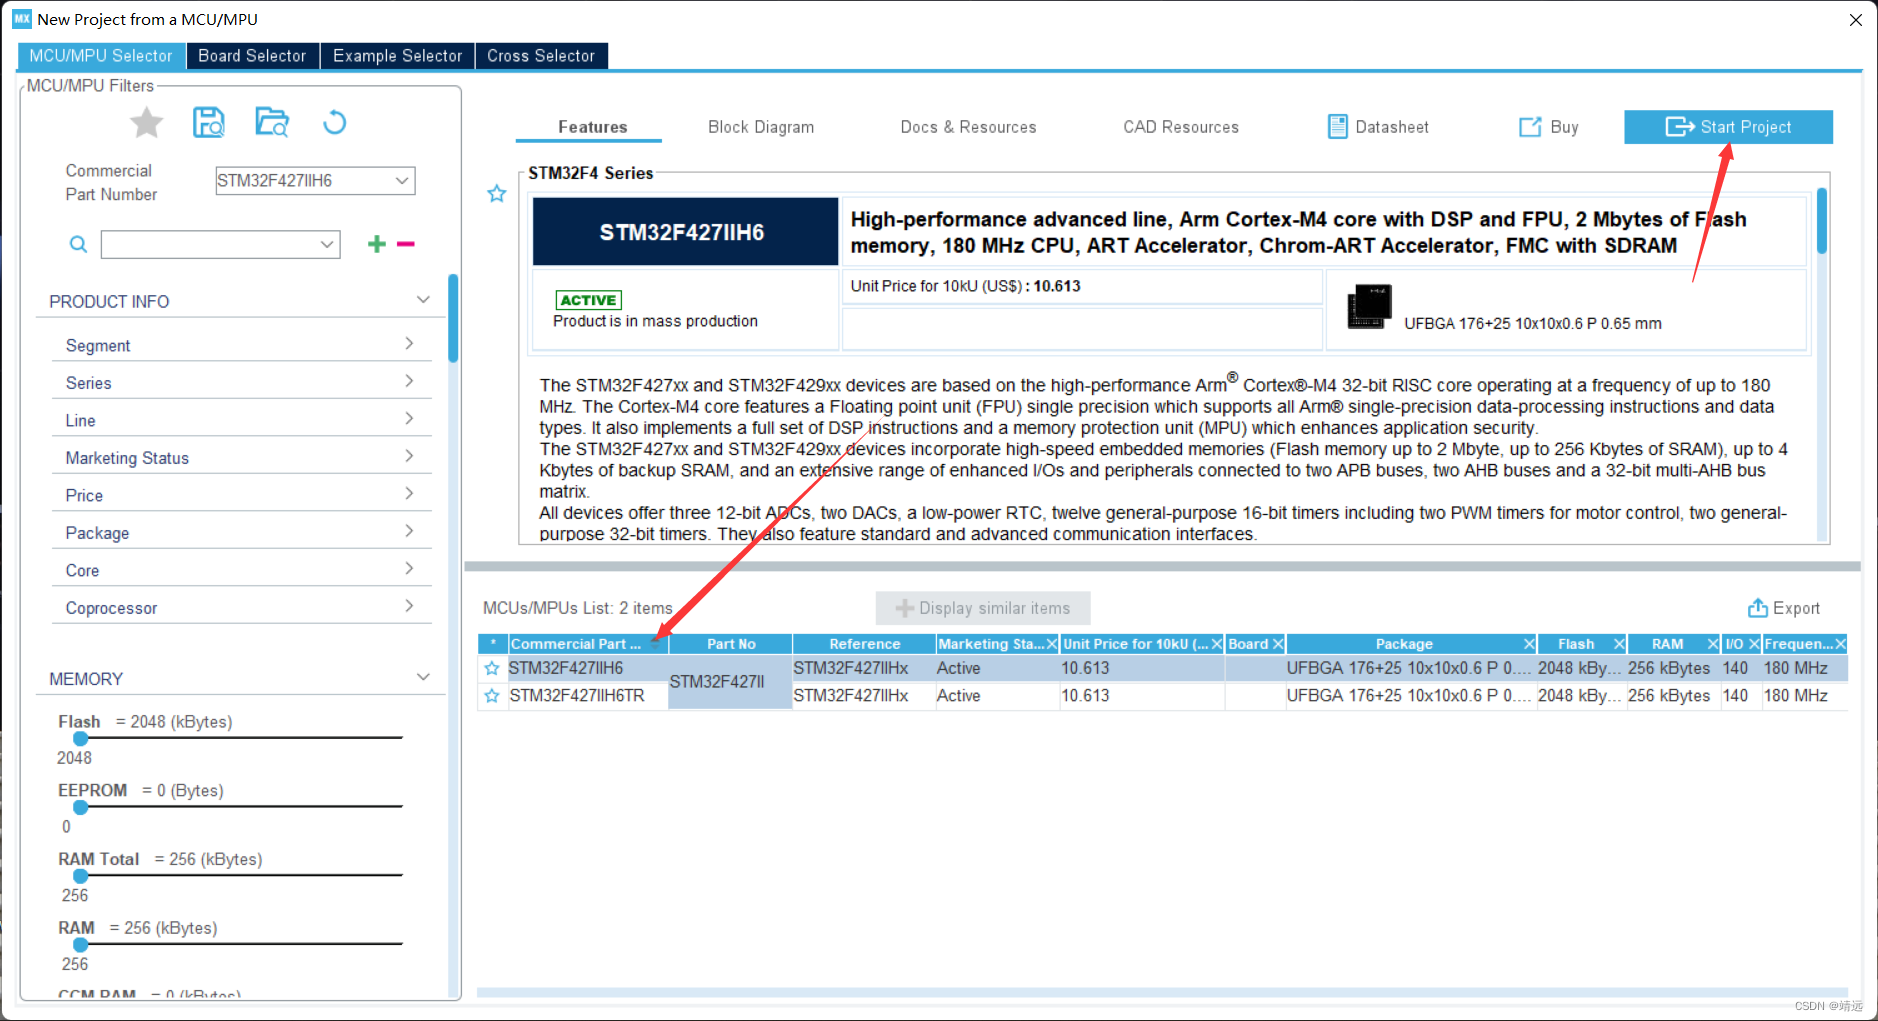Expand the Line filter
This screenshot has height=1021, width=1878.
pyautogui.click(x=409, y=419)
